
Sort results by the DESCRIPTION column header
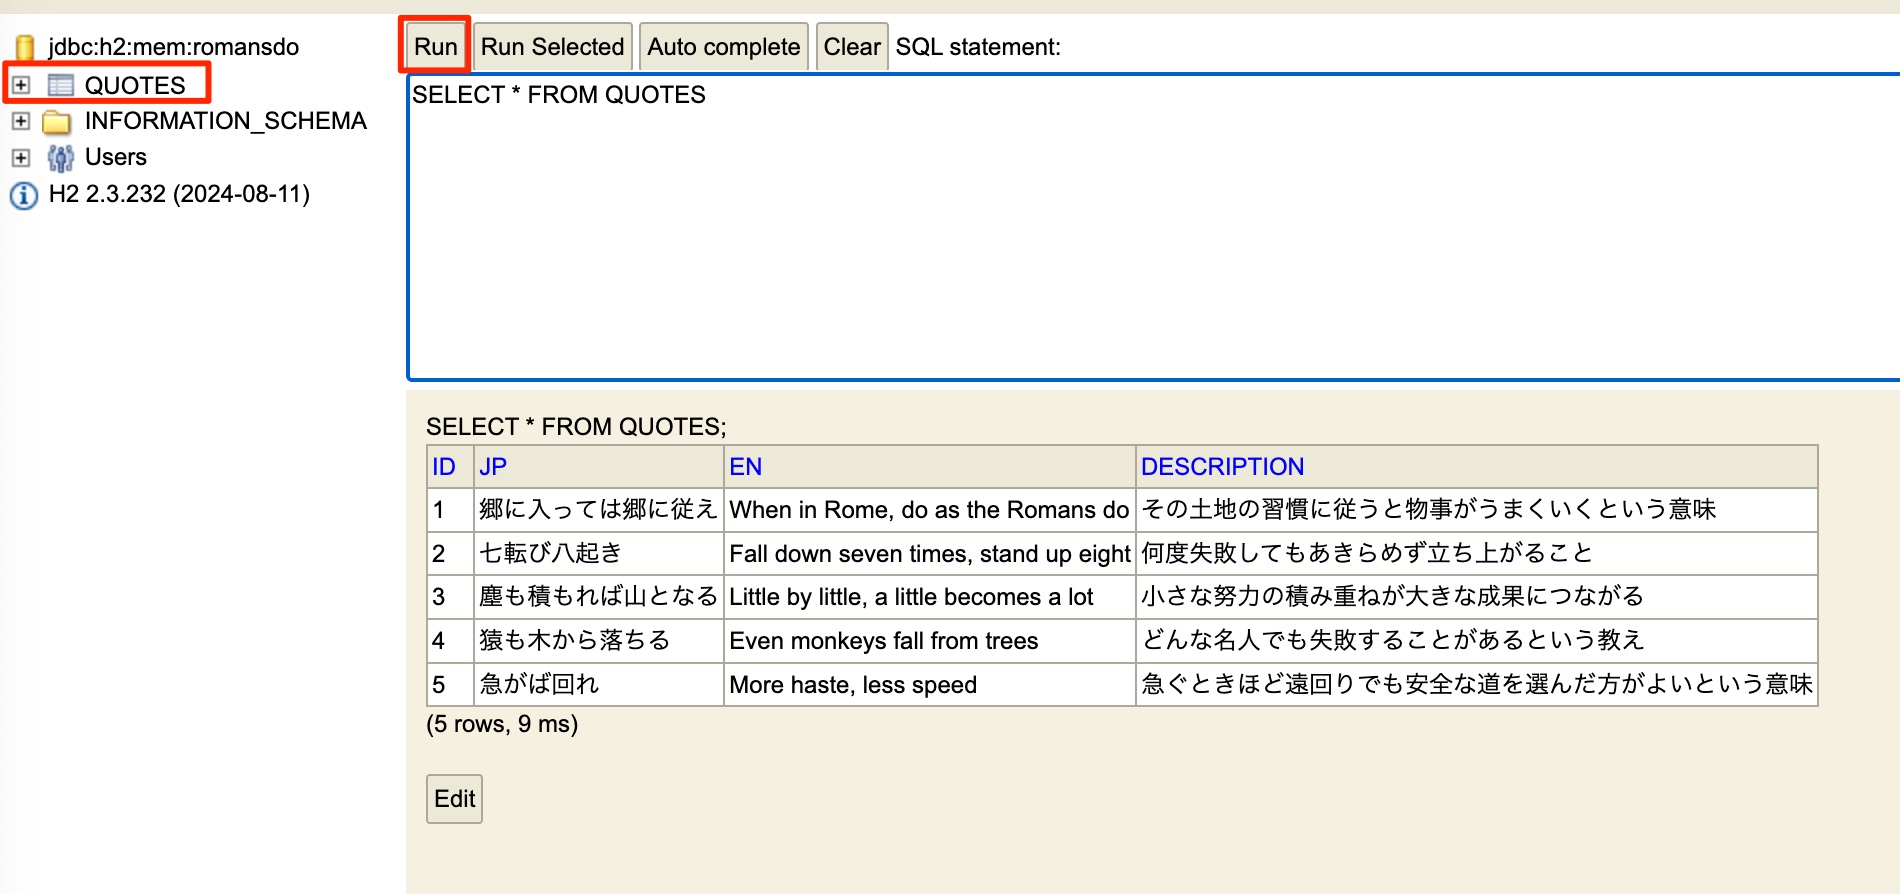click(x=1222, y=467)
